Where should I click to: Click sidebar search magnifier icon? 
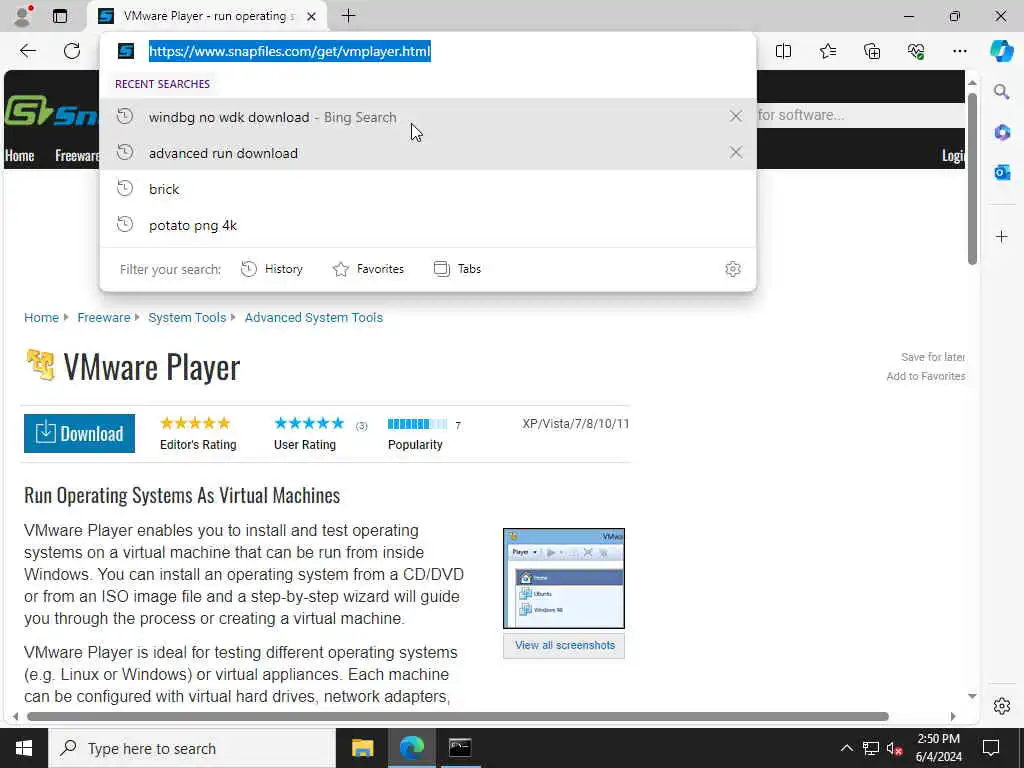pyautogui.click(x=1002, y=92)
